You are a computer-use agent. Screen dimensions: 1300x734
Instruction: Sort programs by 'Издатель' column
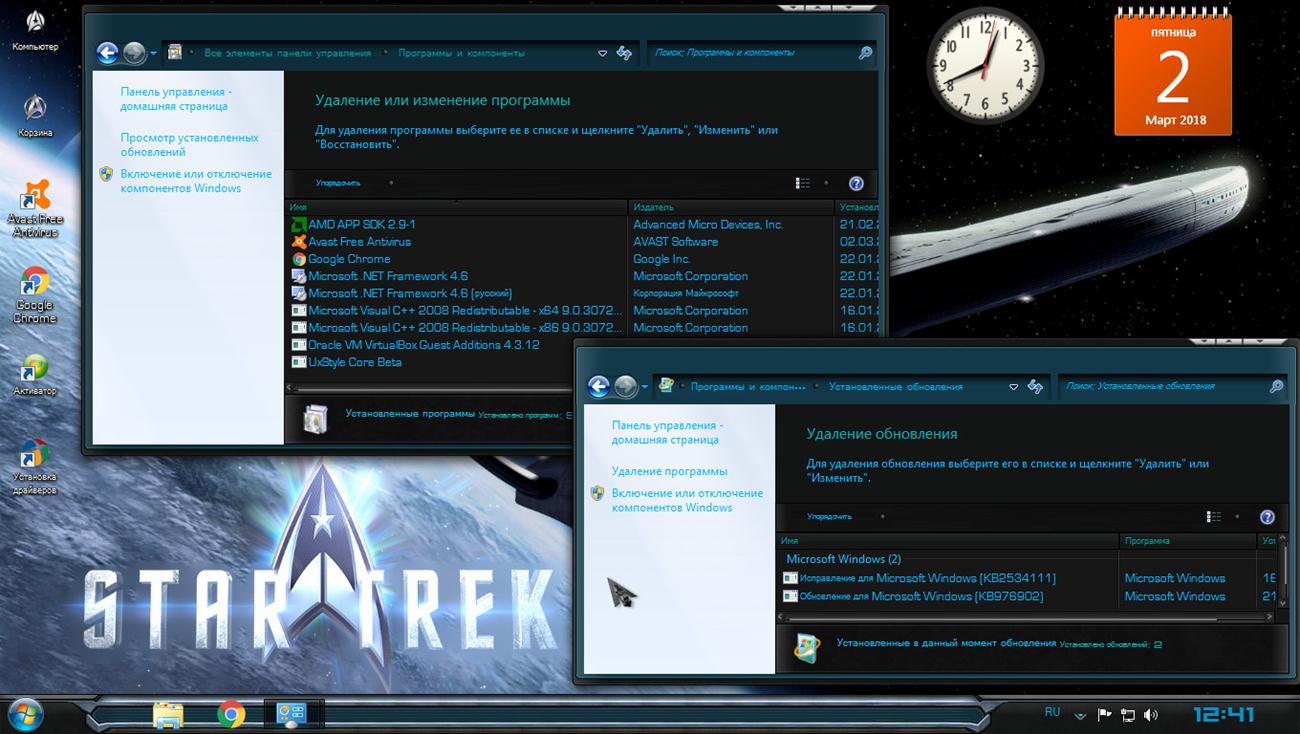pyautogui.click(x=731, y=207)
